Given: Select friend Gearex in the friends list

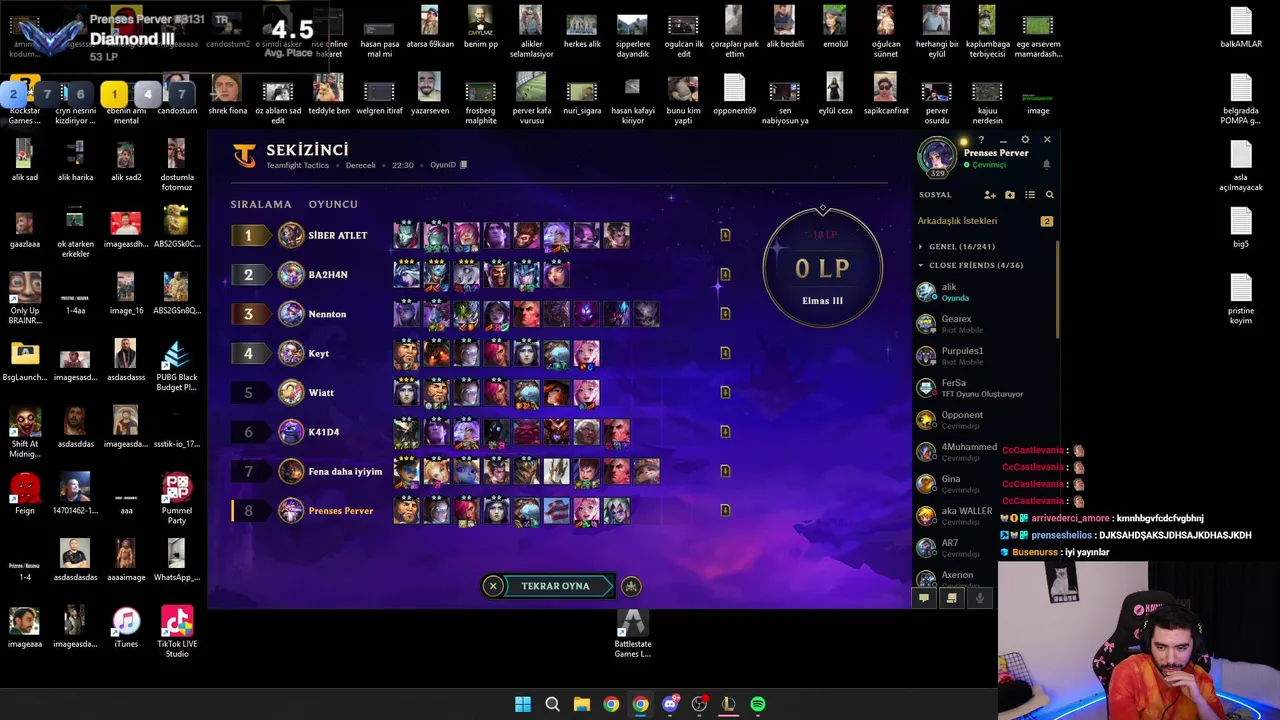Looking at the screenshot, I should [985, 324].
